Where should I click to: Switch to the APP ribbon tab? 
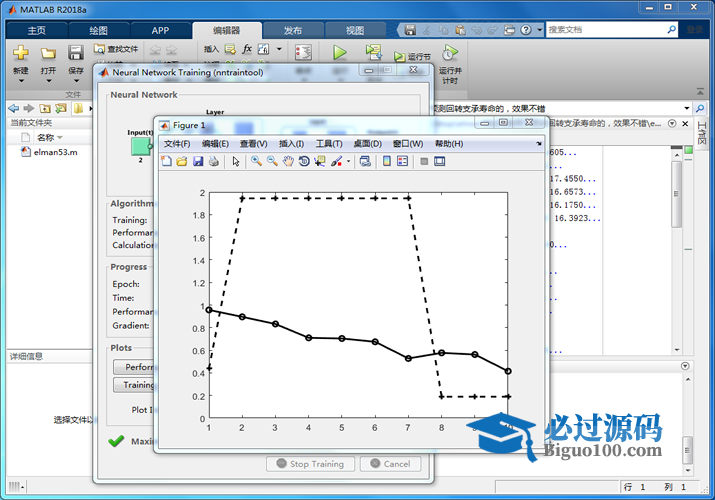coord(160,31)
